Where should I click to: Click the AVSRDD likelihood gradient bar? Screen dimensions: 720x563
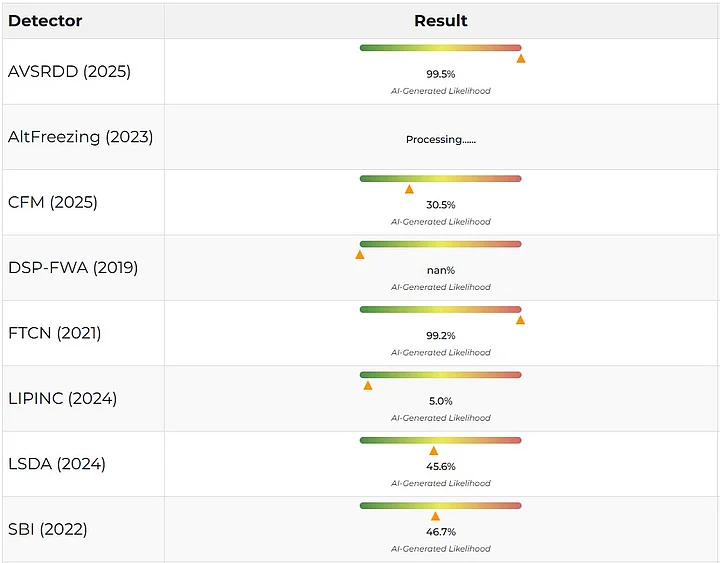pyautogui.click(x=440, y=48)
